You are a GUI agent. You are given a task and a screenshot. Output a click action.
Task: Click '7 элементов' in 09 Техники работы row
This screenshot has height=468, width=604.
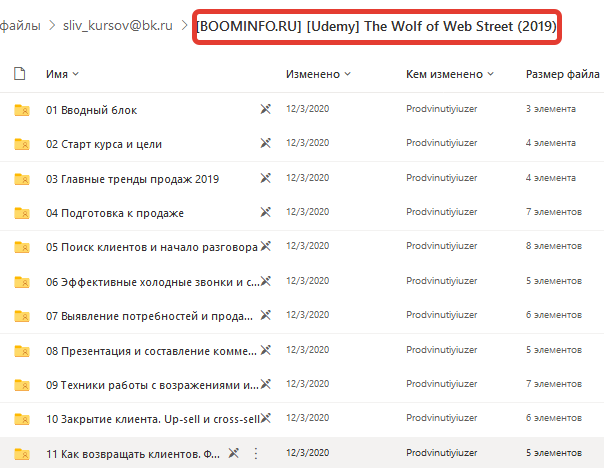click(x=554, y=384)
